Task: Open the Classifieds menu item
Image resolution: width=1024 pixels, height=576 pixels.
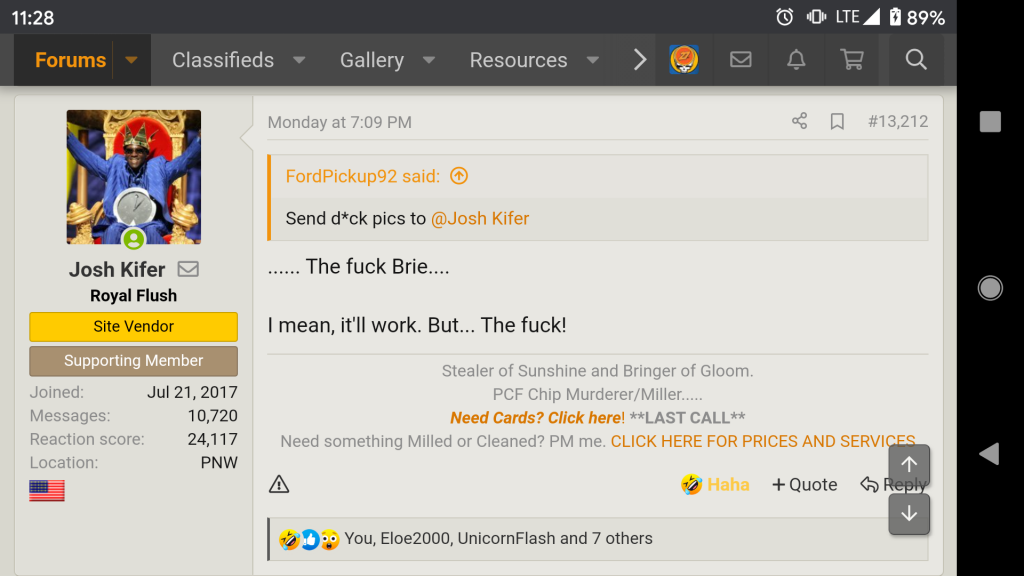Action: 223,60
